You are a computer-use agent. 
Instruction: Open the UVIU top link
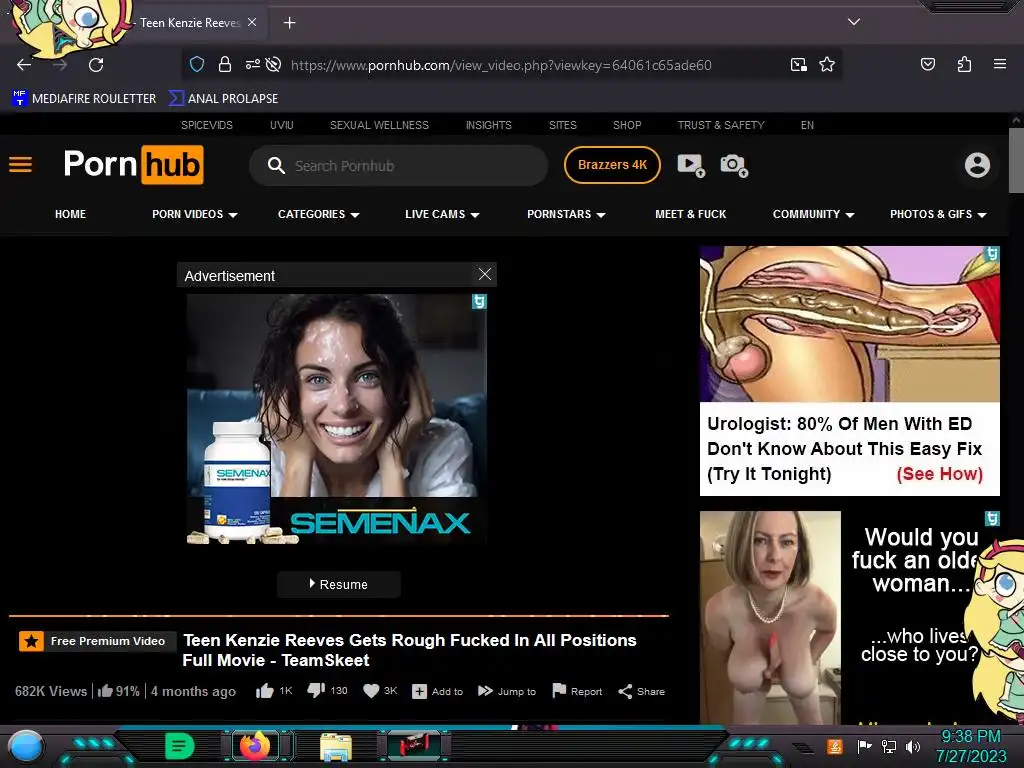(281, 125)
